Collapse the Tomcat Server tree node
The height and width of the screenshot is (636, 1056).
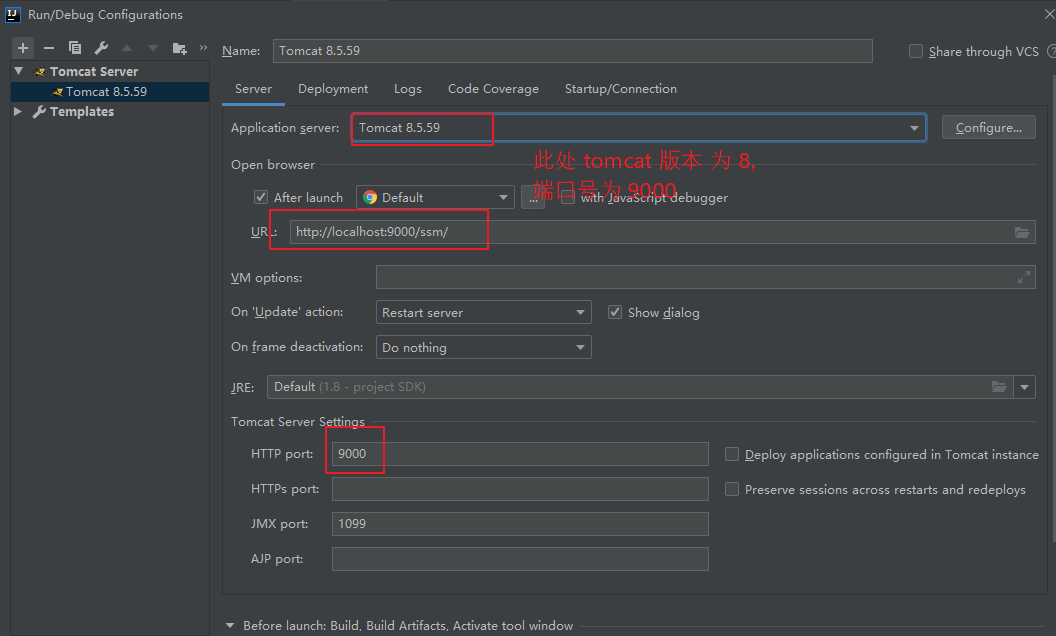(x=19, y=71)
